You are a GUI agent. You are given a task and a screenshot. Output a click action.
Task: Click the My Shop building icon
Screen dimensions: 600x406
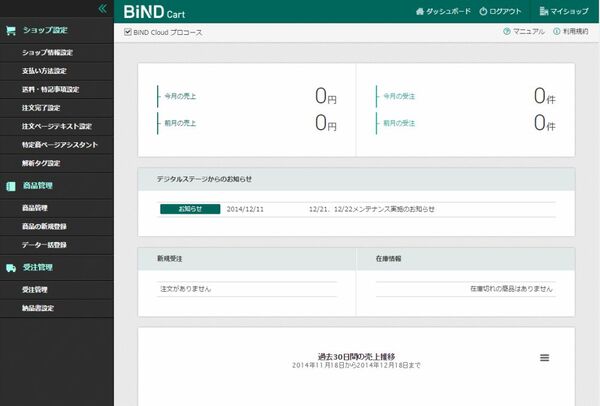543,11
